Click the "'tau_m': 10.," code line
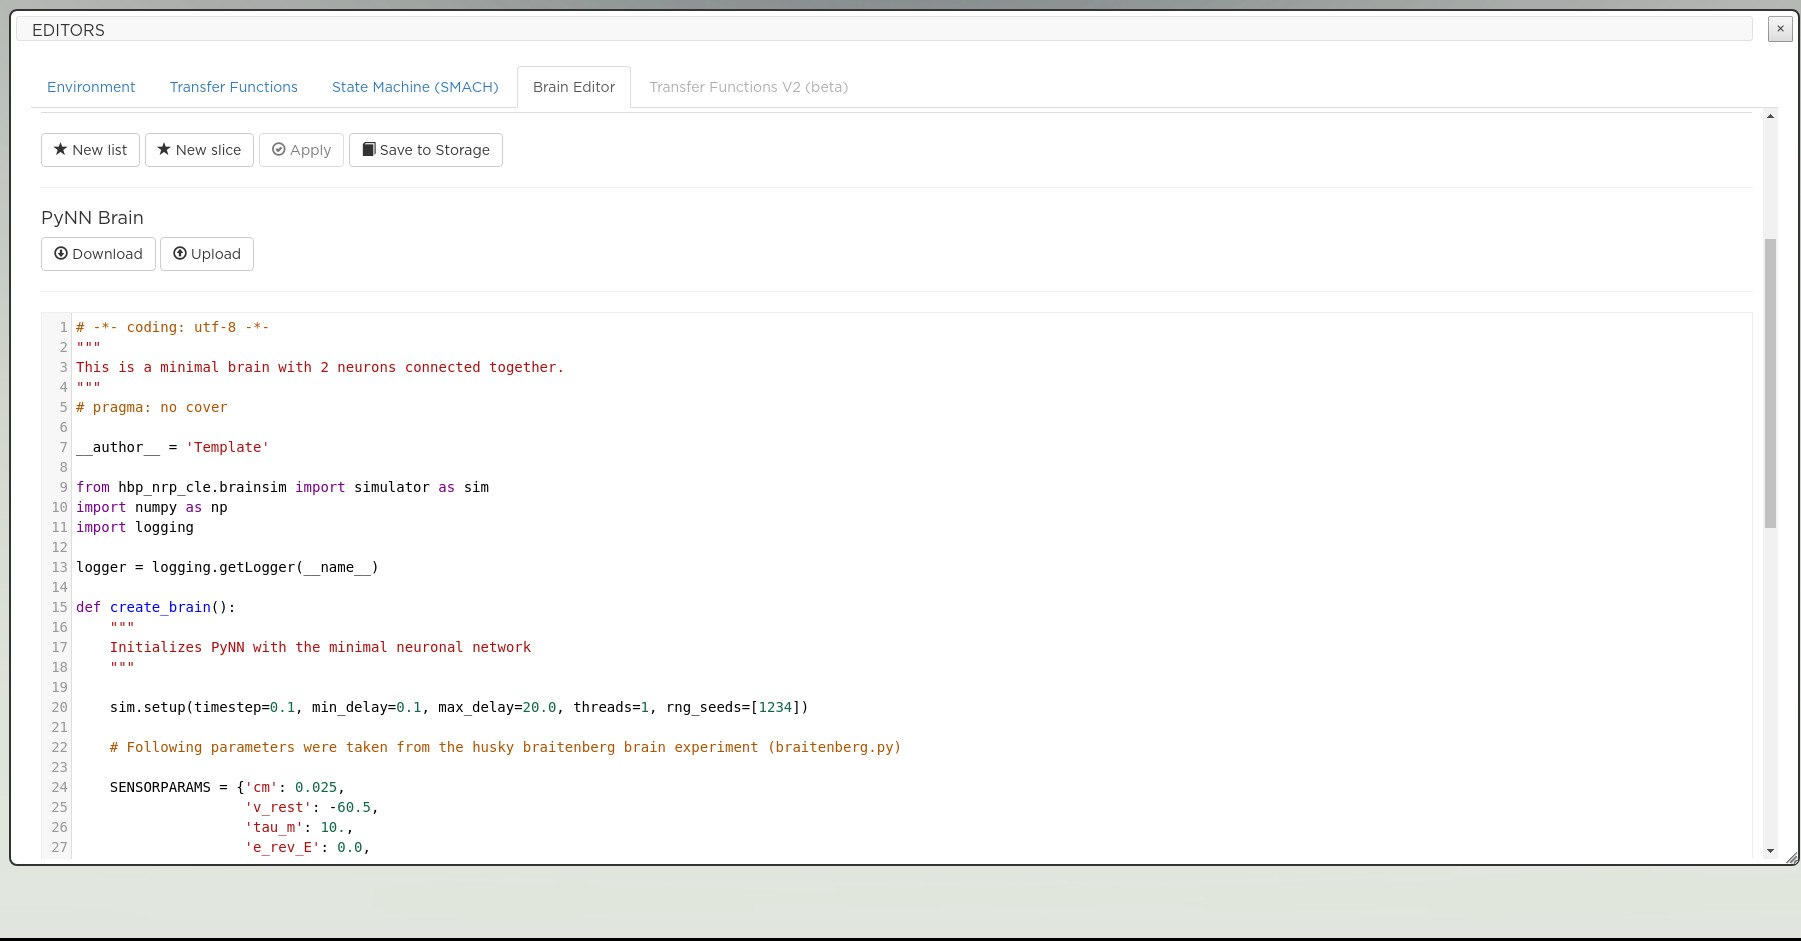The height and width of the screenshot is (941, 1801). click(299, 827)
